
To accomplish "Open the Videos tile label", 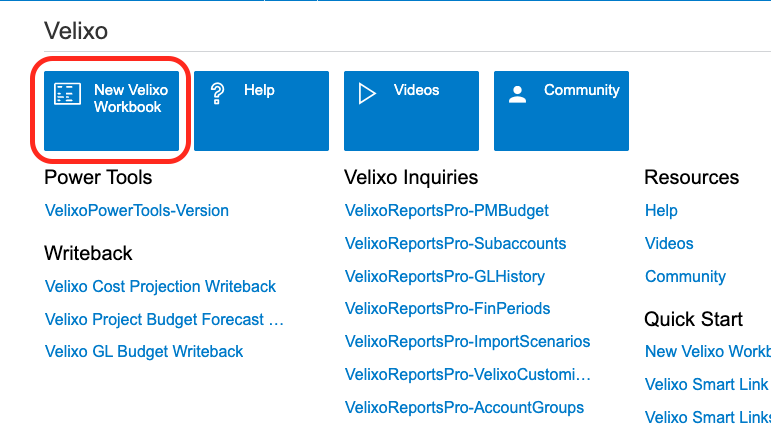I will click(x=416, y=90).
